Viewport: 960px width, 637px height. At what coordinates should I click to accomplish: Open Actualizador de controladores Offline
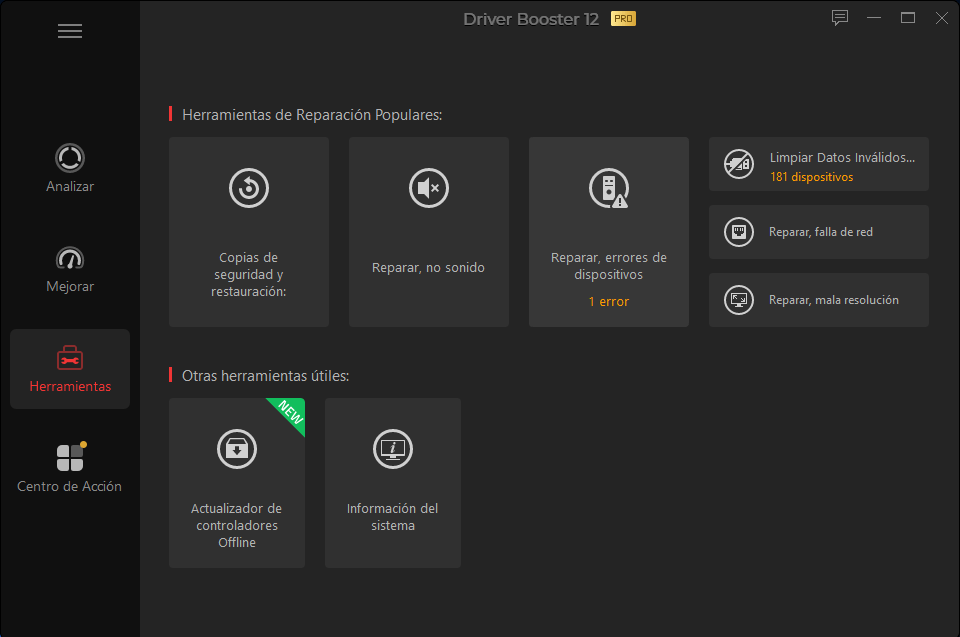coord(237,483)
